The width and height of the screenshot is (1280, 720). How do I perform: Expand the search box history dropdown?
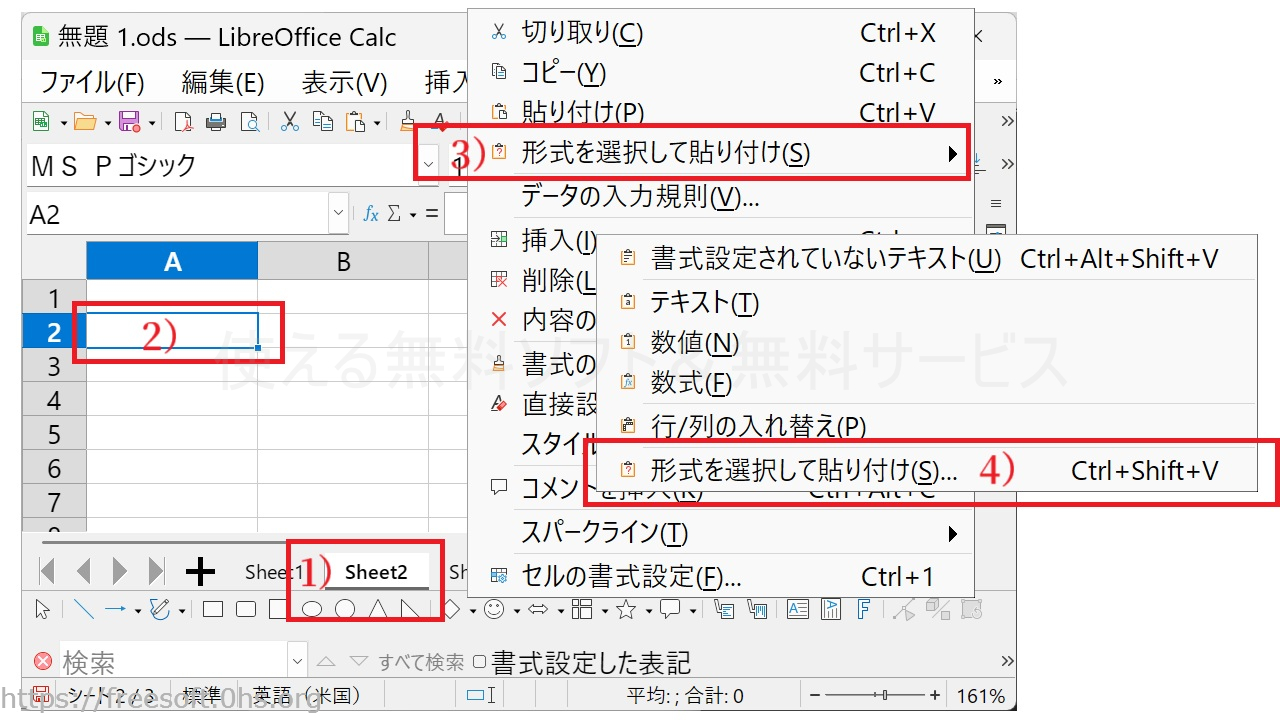297,662
